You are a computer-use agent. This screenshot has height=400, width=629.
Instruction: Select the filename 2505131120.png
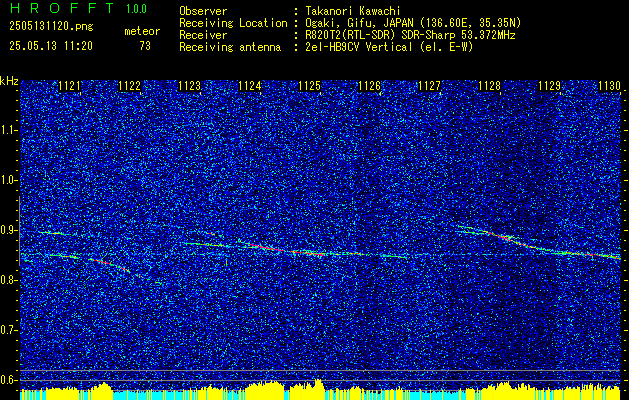(x=51, y=27)
